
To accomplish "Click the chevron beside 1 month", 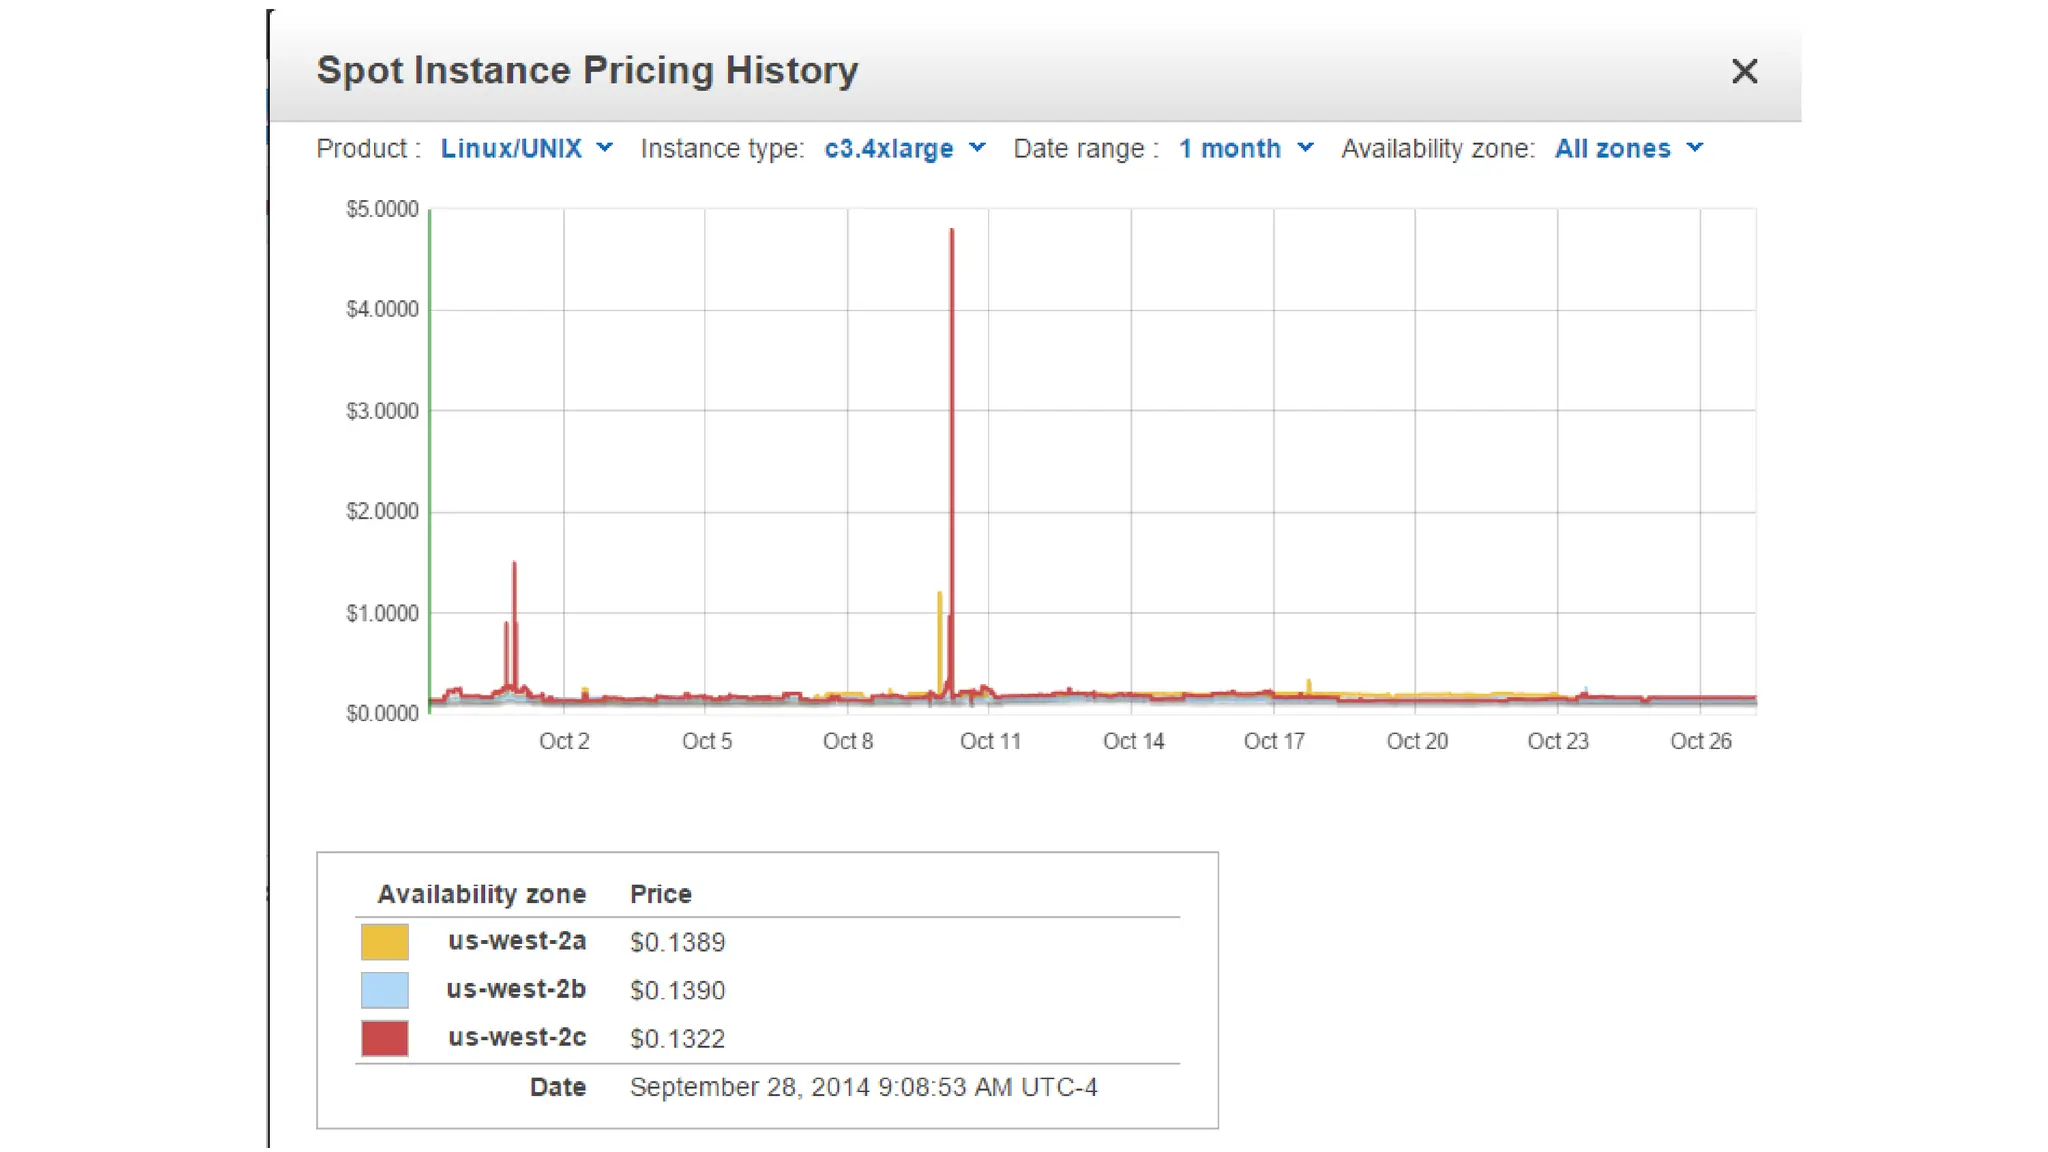I will 1305,147.
